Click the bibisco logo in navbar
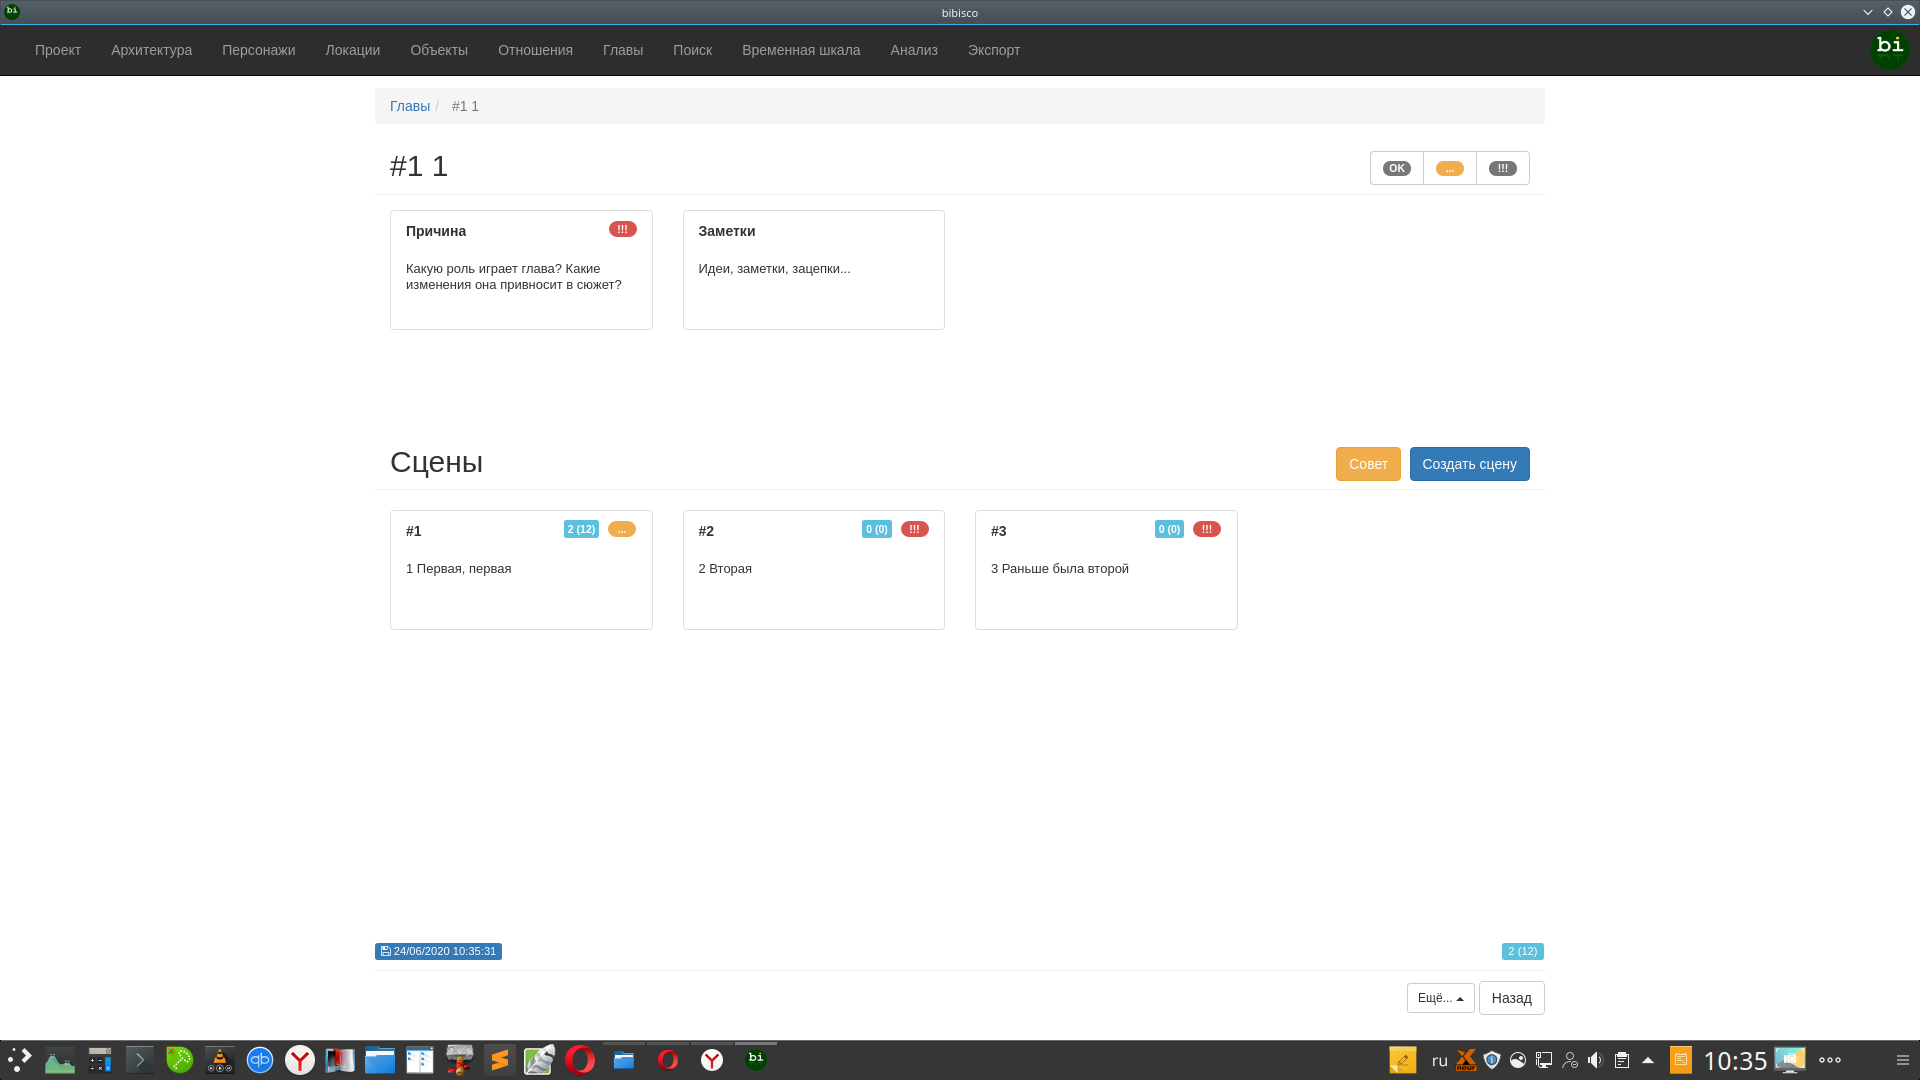Screen dimensions: 1920x1080 tap(1889, 49)
